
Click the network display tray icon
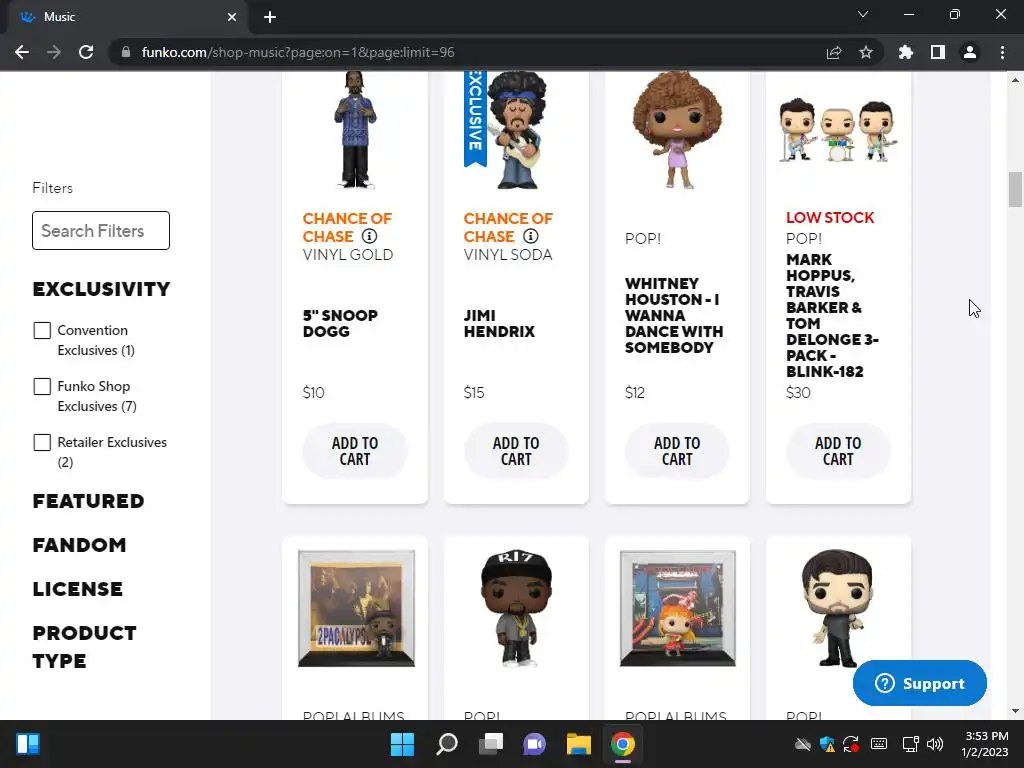click(910, 744)
